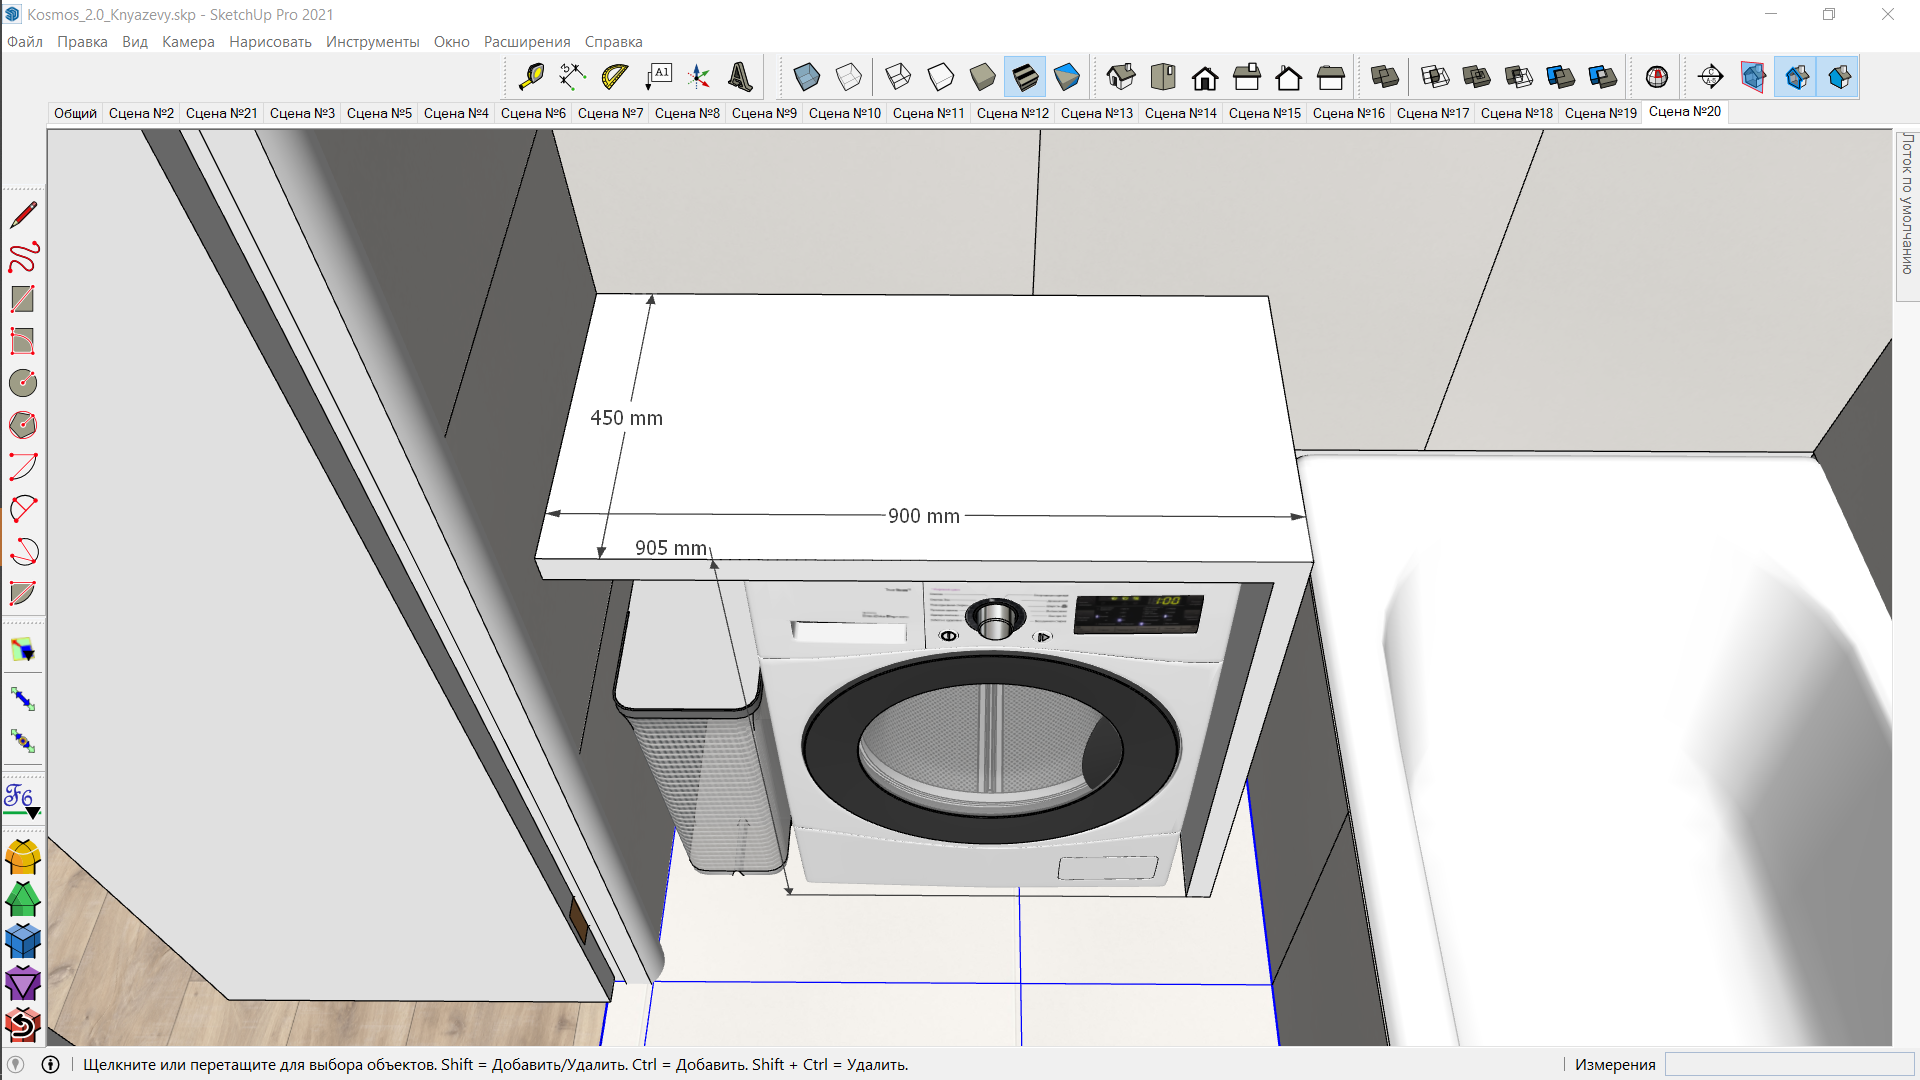Viewport: 1920px width, 1080px height.
Task: Click the 900 mm dimension label
Action: click(x=923, y=516)
